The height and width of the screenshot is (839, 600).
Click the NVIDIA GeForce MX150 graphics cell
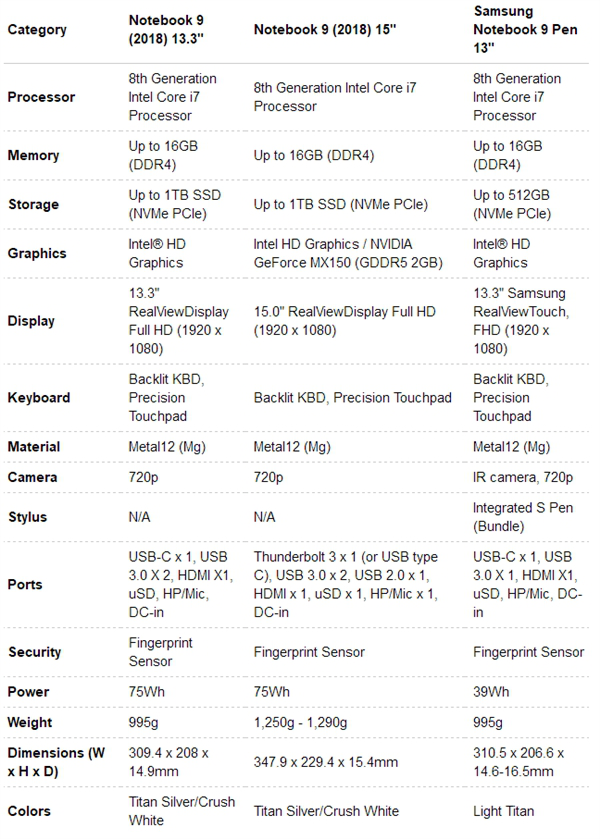coord(348,253)
